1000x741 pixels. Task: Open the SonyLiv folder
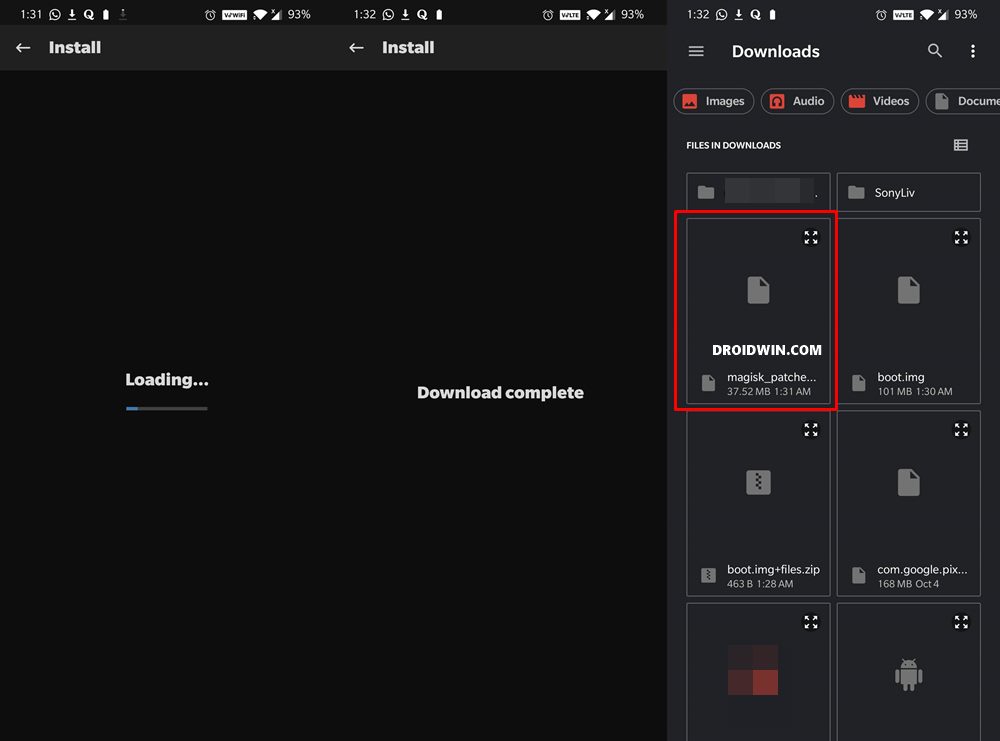[908, 192]
